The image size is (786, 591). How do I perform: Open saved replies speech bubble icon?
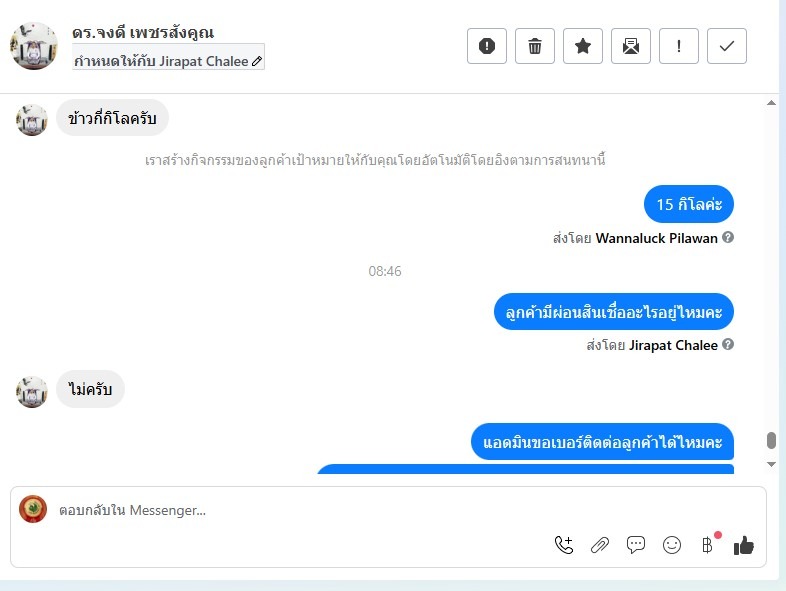[636, 545]
